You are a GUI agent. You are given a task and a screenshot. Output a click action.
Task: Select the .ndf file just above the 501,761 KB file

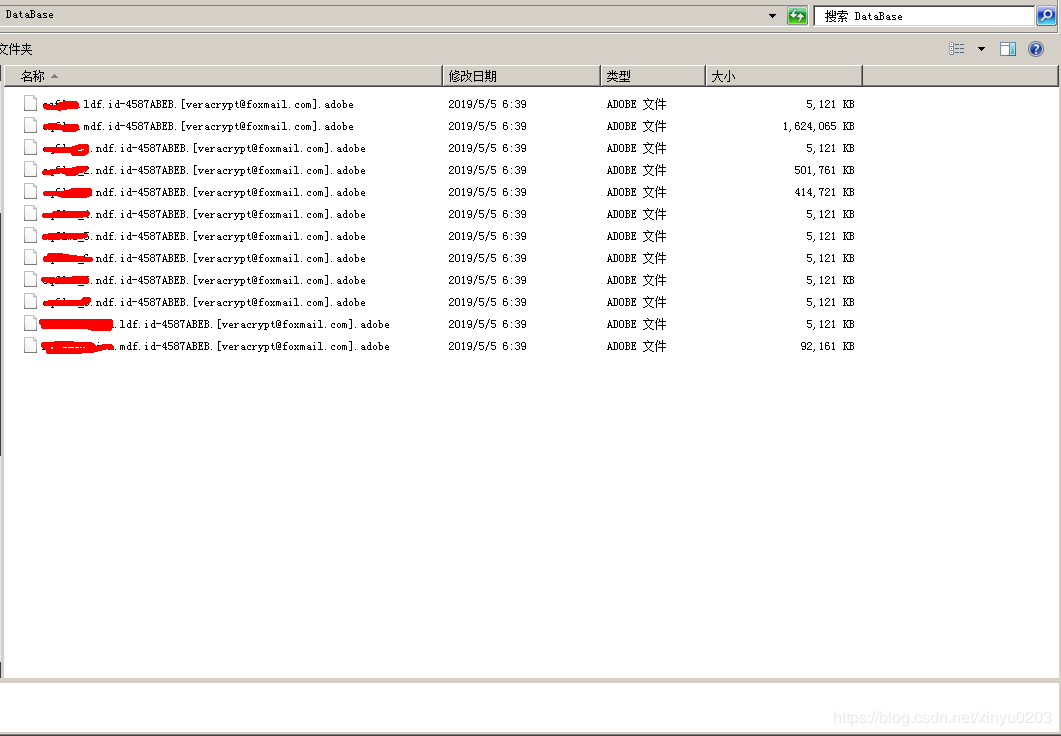click(x=204, y=148)
